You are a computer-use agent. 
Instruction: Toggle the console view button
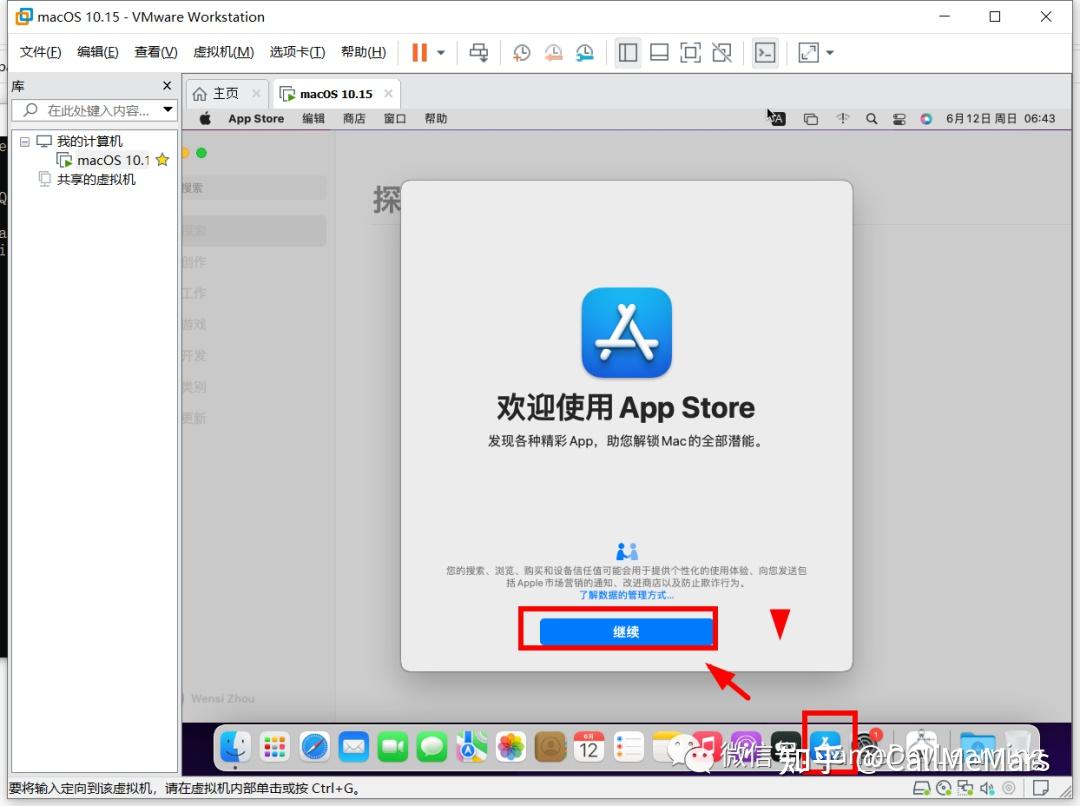[x=765, y=52]
